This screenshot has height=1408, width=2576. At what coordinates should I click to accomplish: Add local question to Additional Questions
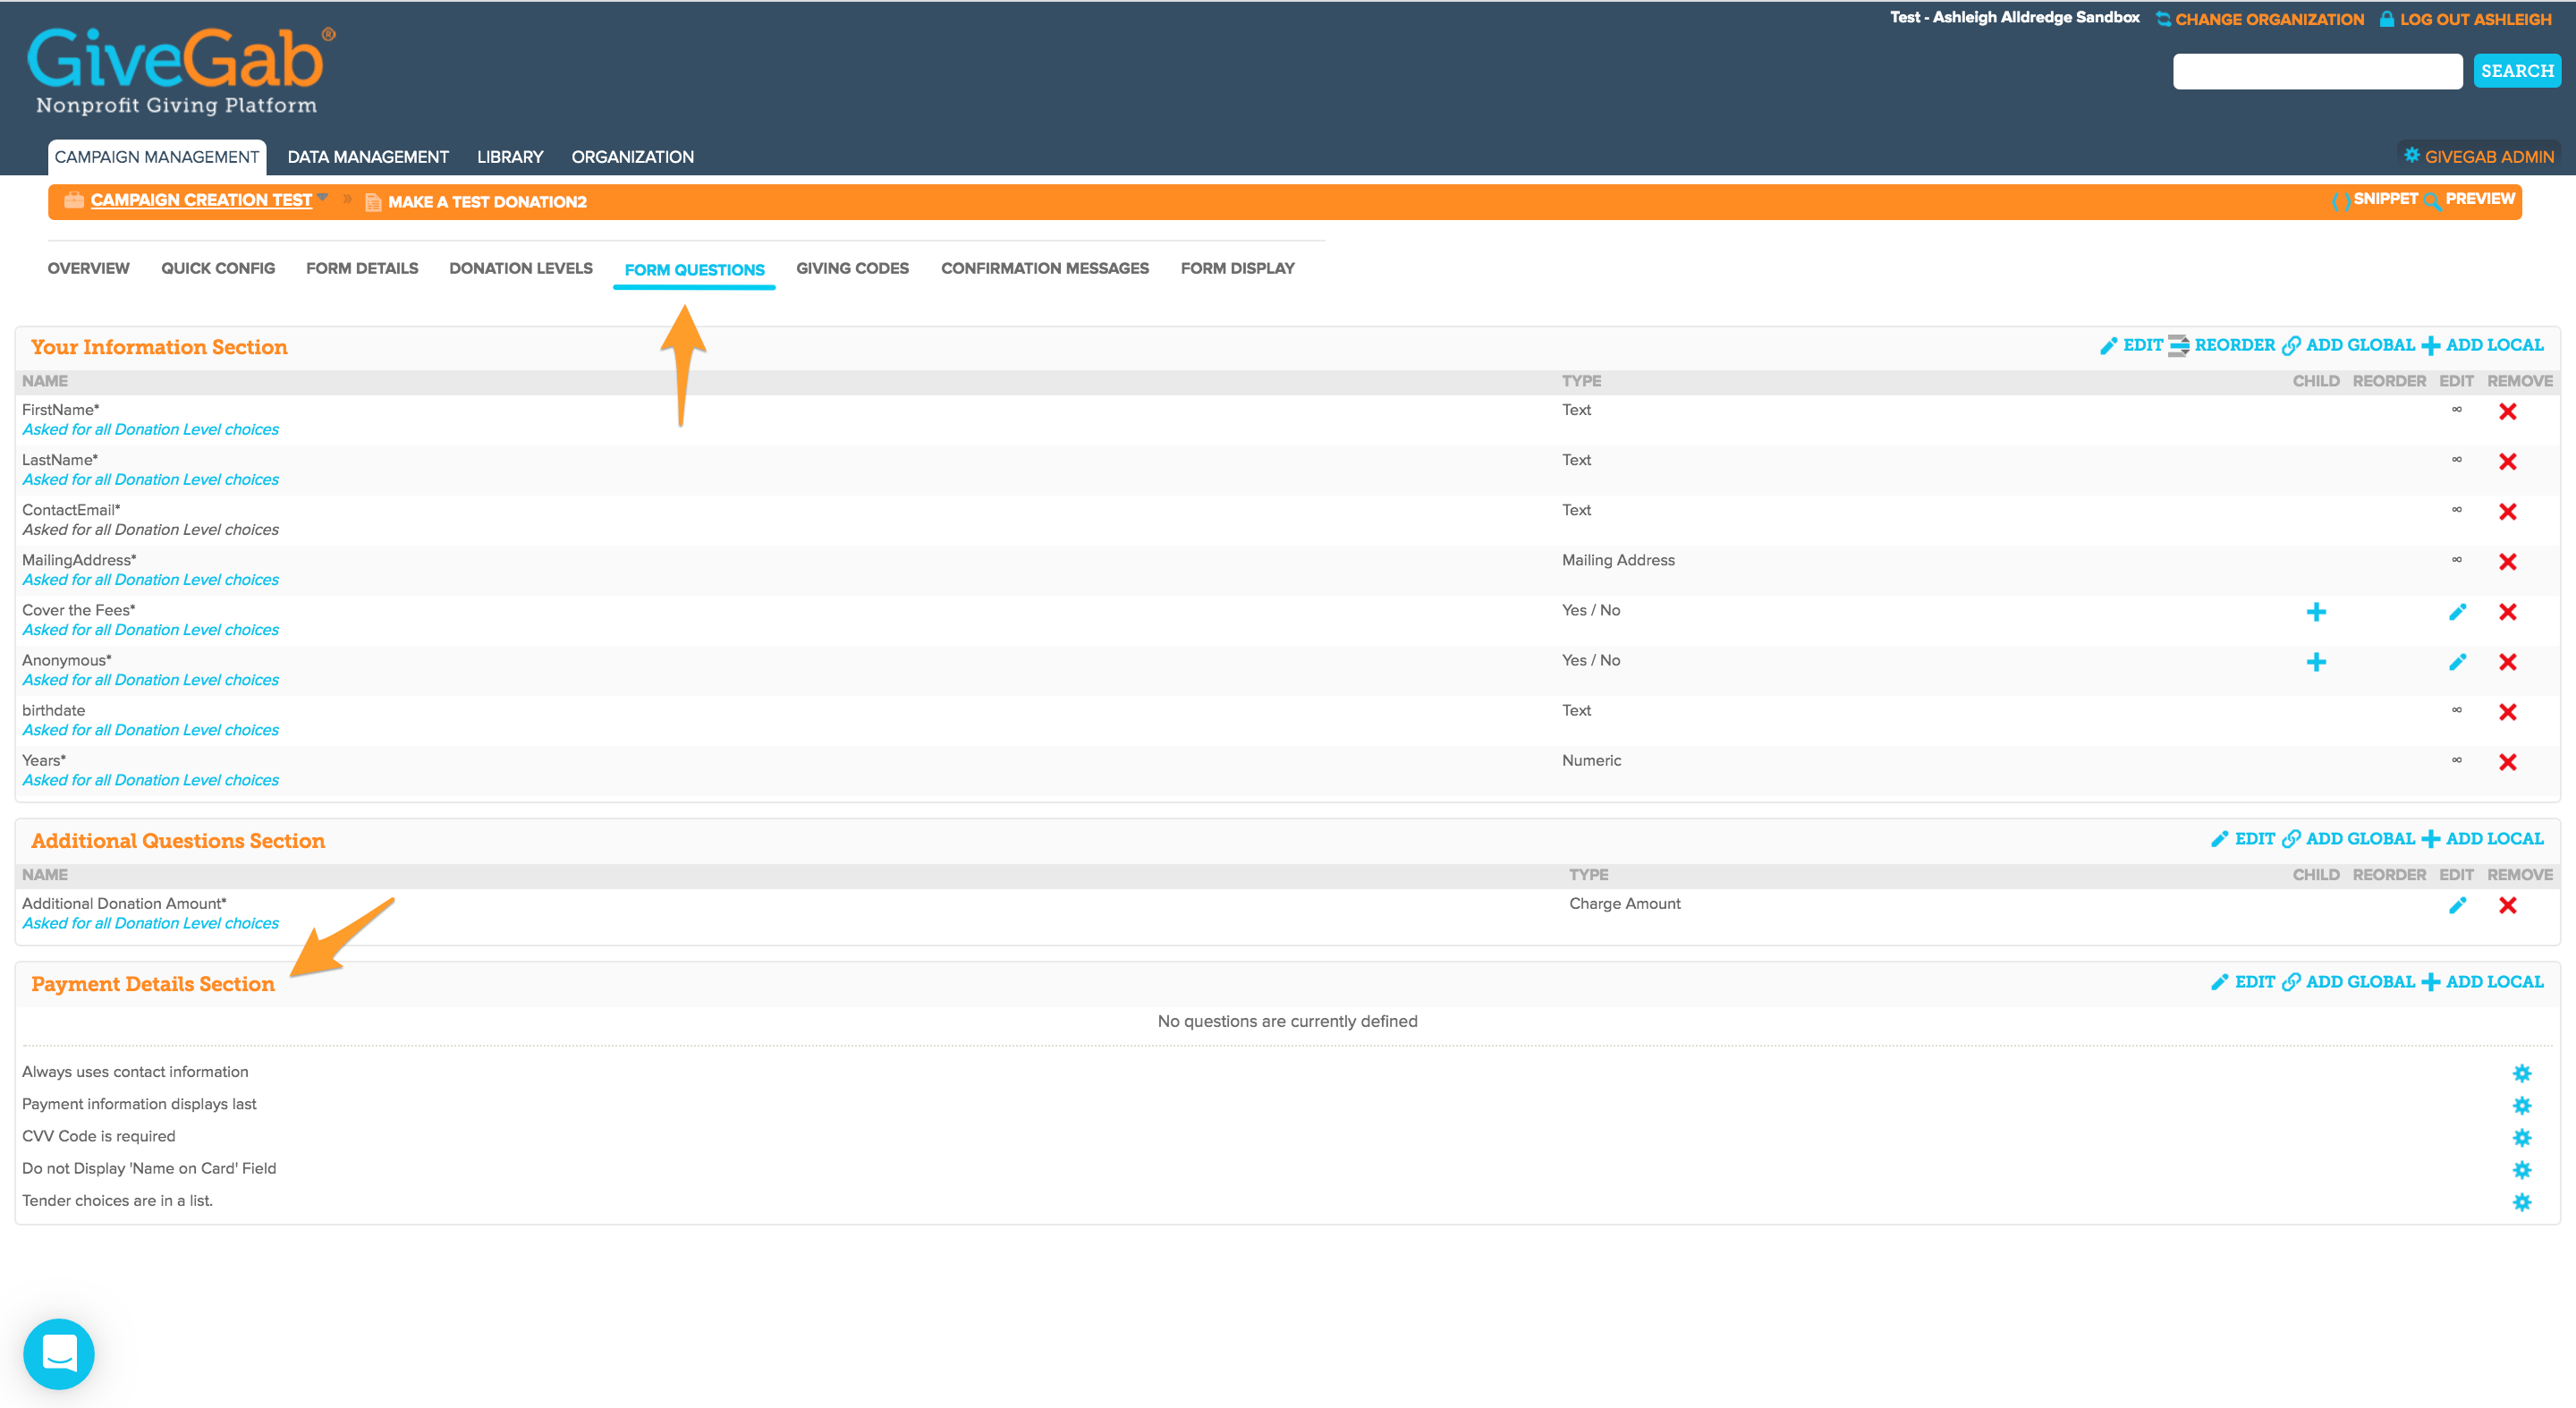pyautogui.click(x=2482, y=839)
